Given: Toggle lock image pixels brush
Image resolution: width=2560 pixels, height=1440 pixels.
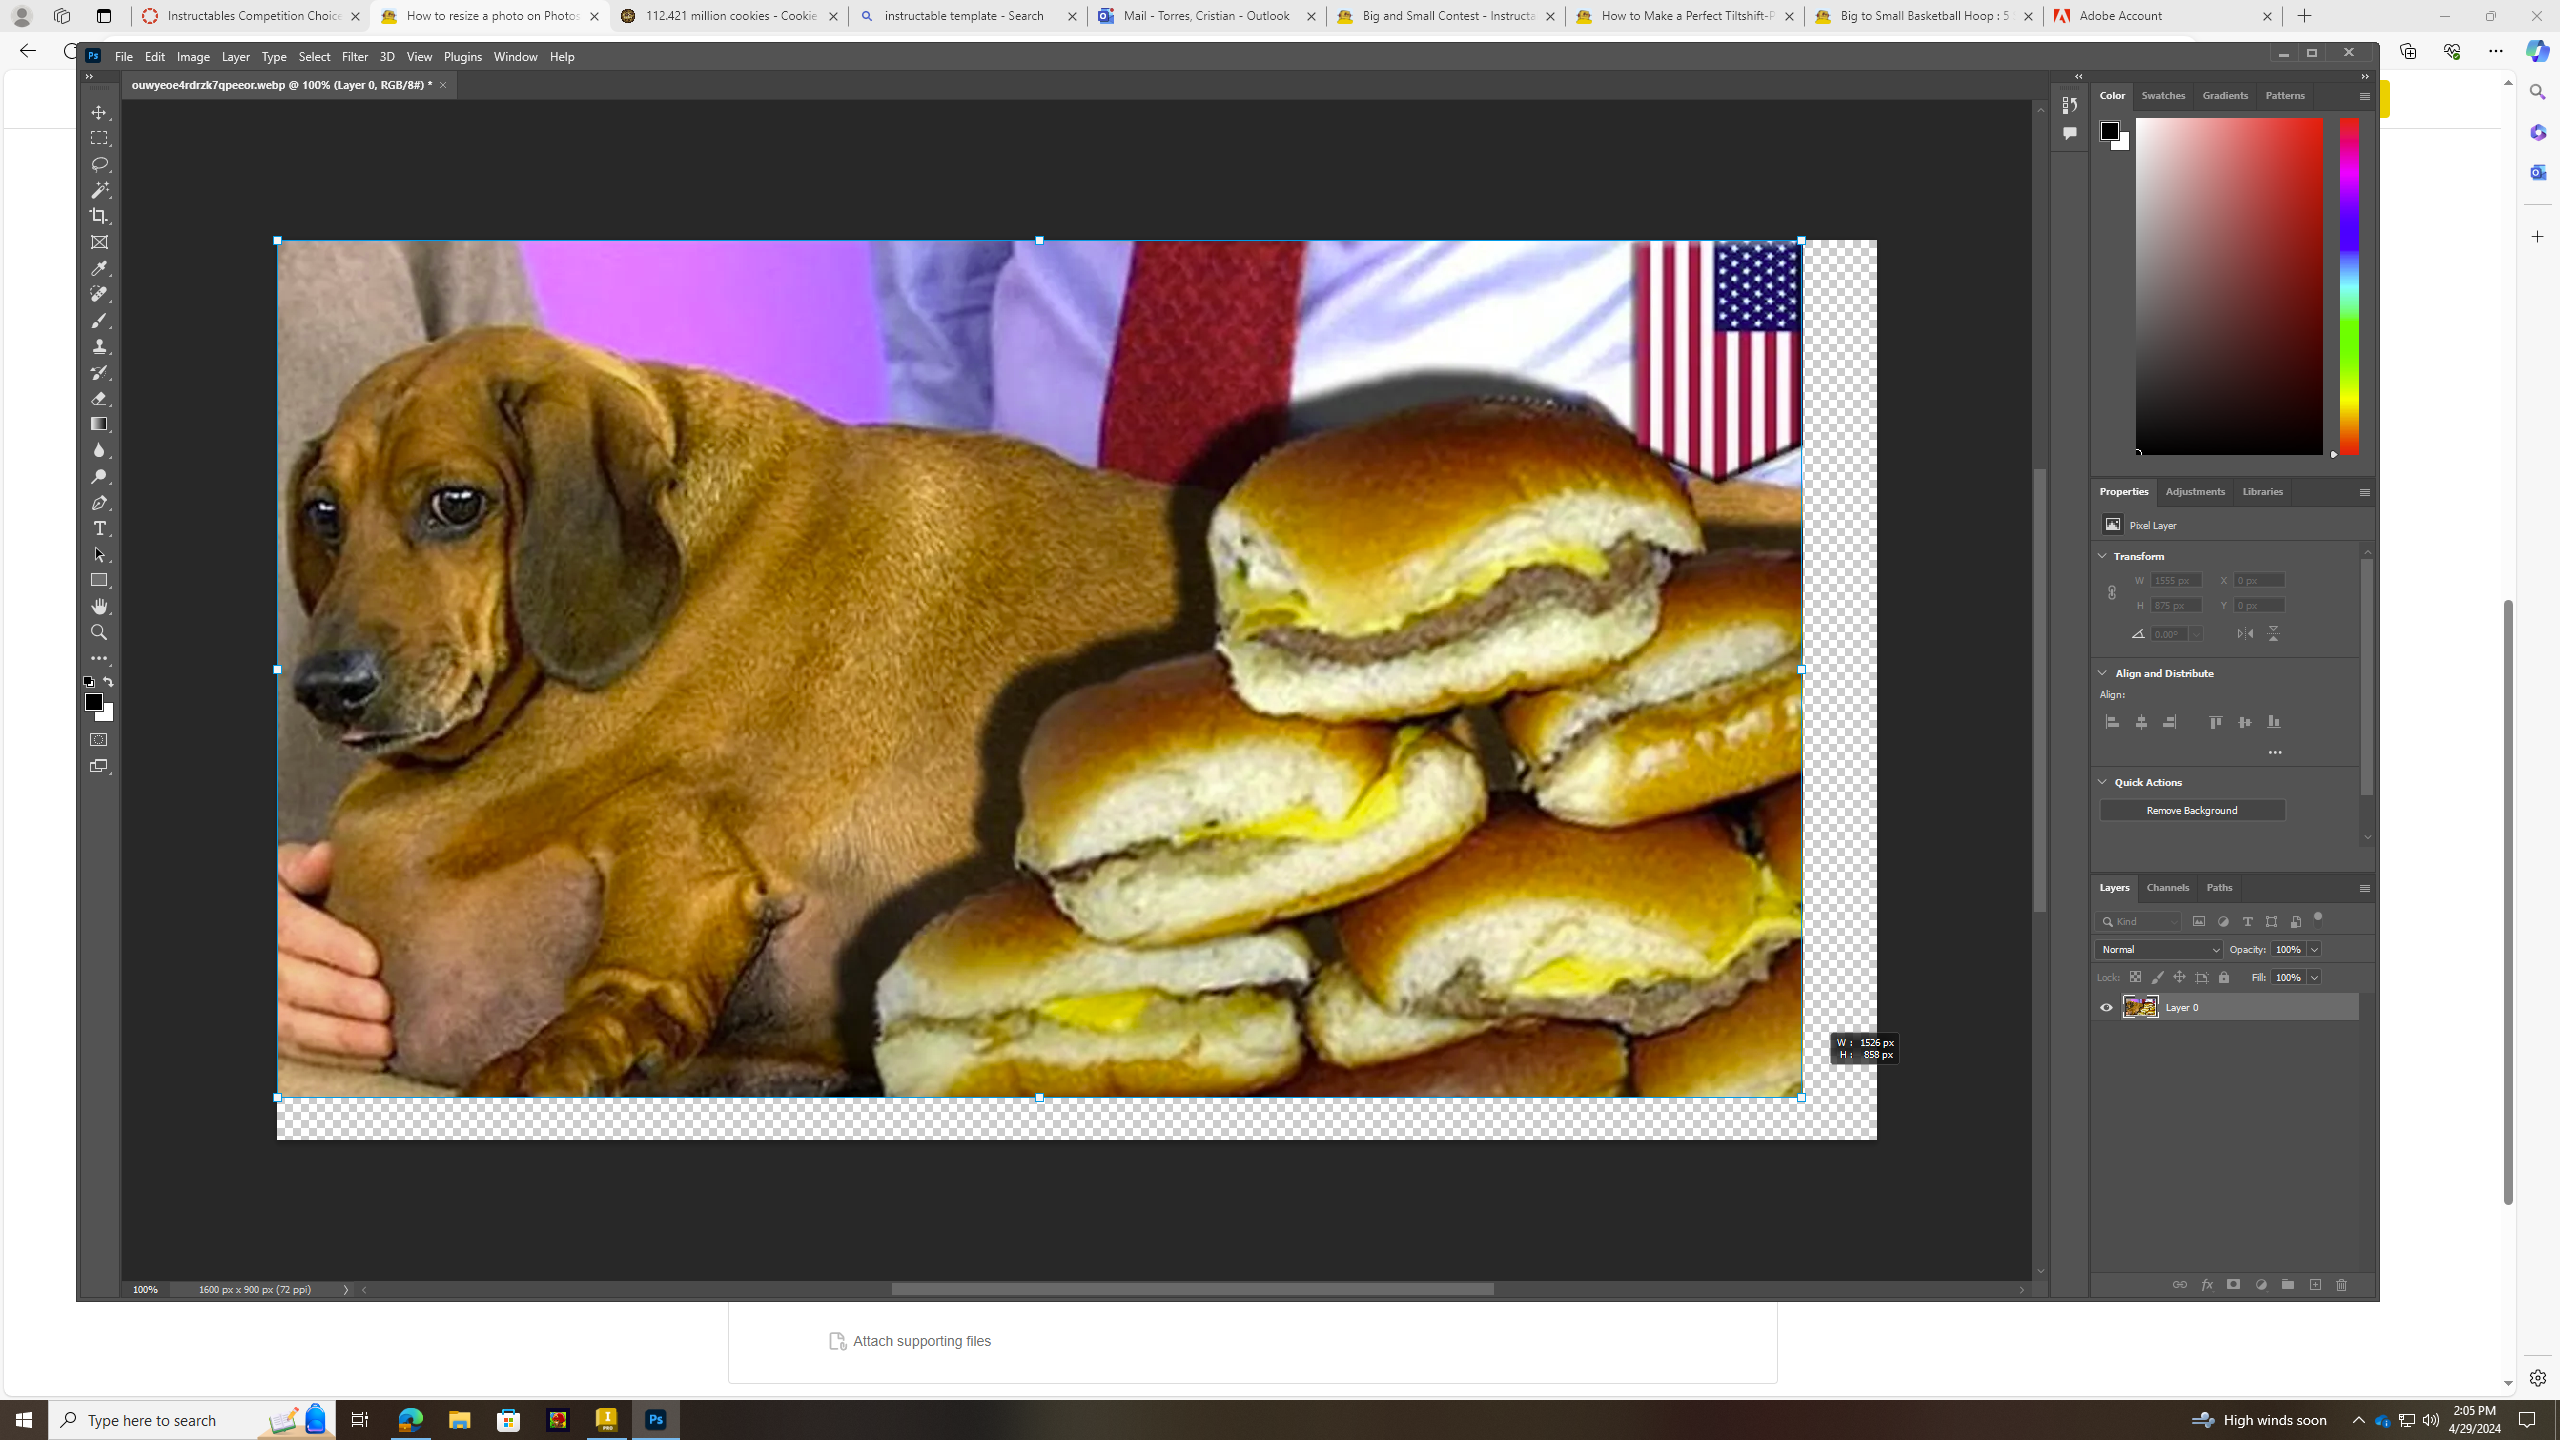Looking at the screenshot, I should click(x=2157, y=977).
